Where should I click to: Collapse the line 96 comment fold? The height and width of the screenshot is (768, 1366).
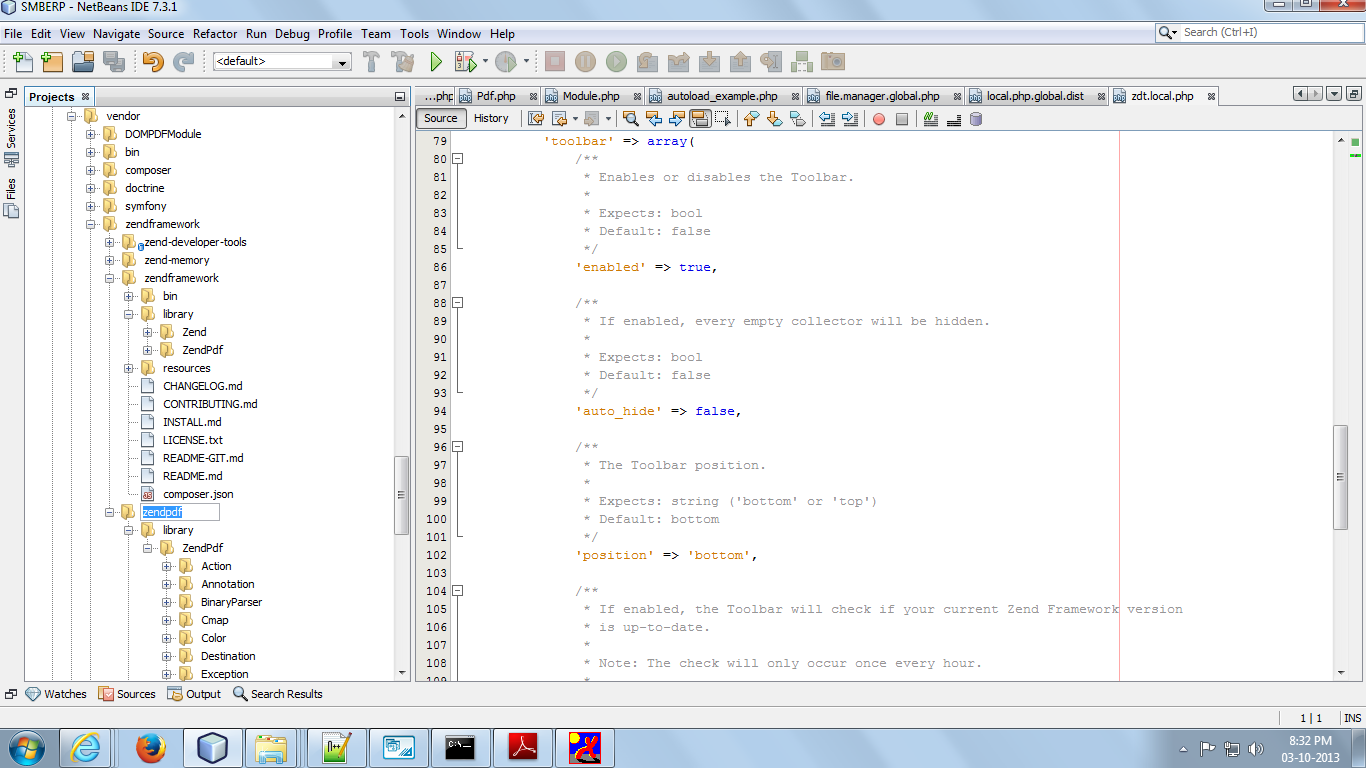458,447
